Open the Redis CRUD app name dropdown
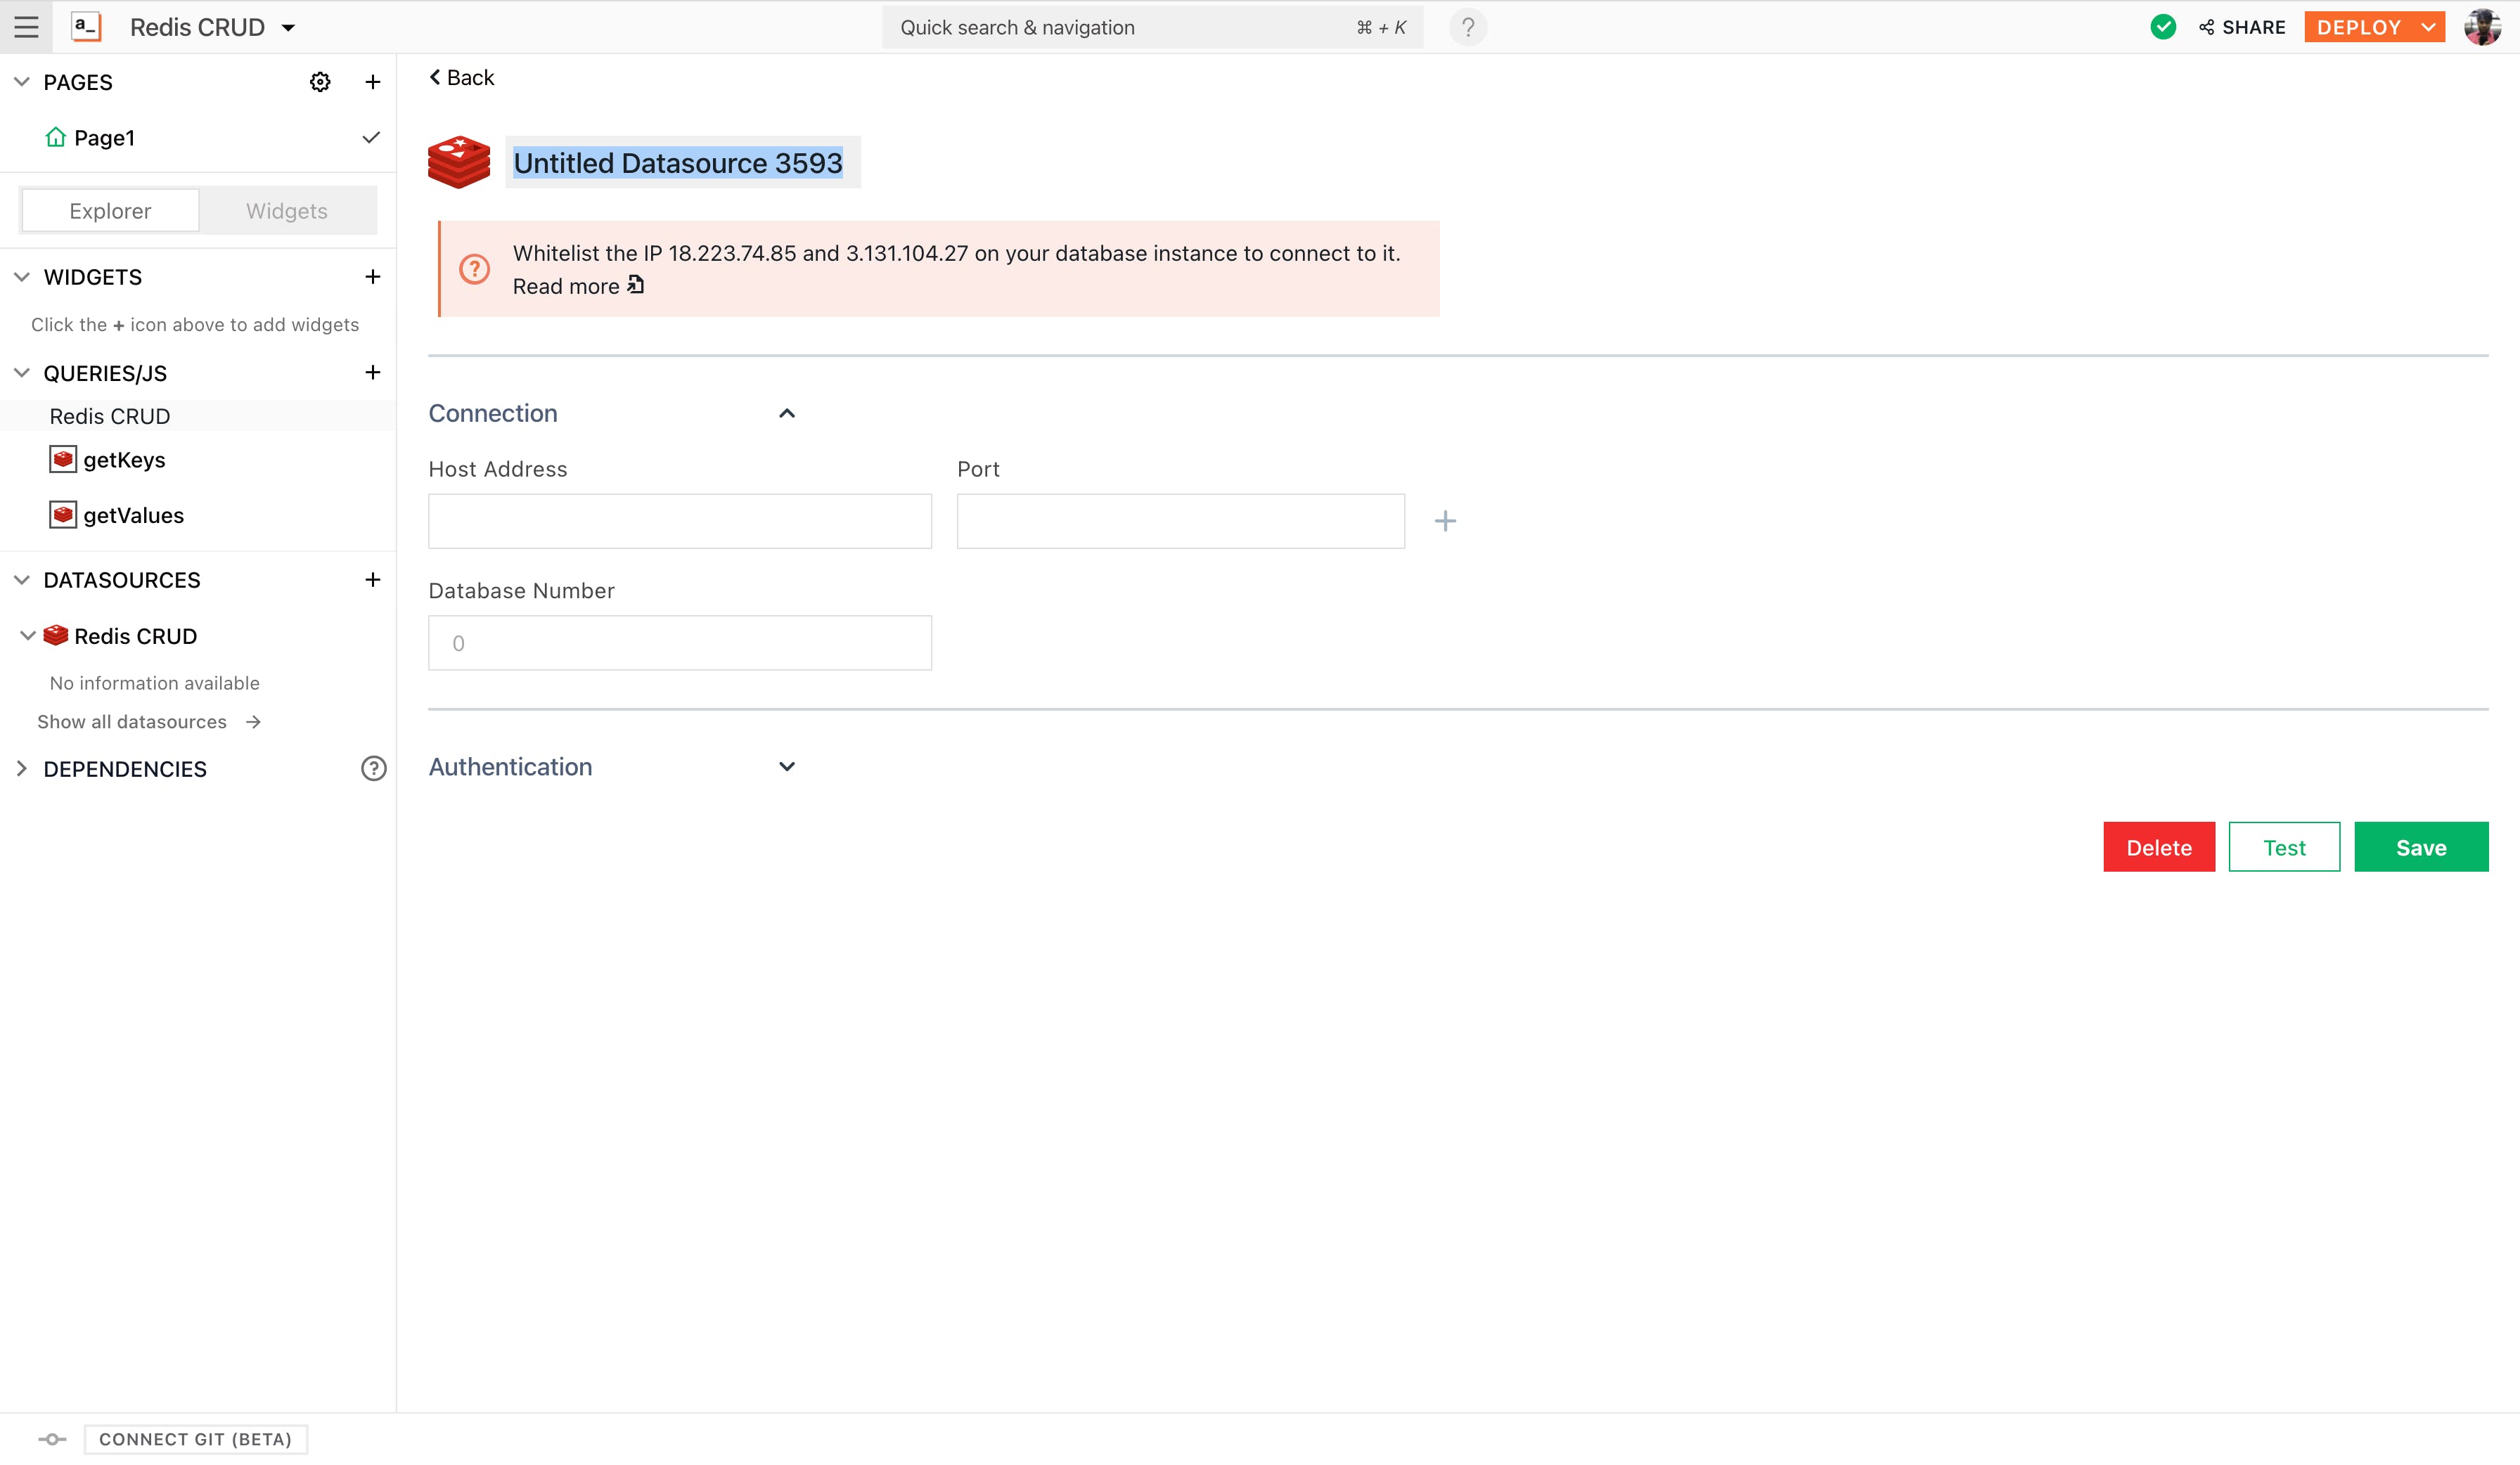Image resolution: width=2520 pixels, height=1465 pixels. [288, 28]
